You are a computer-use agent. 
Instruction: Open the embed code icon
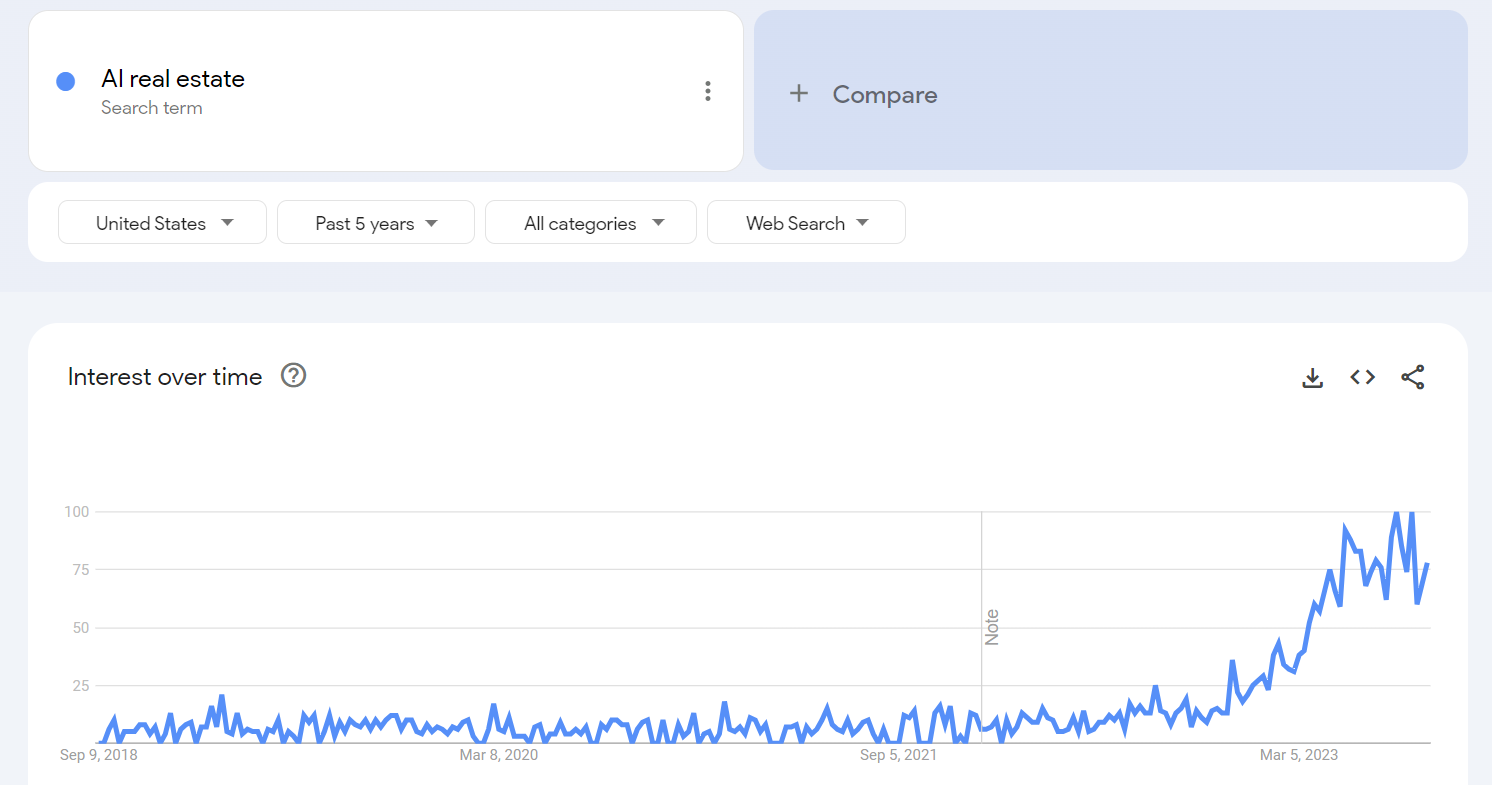1363,377
